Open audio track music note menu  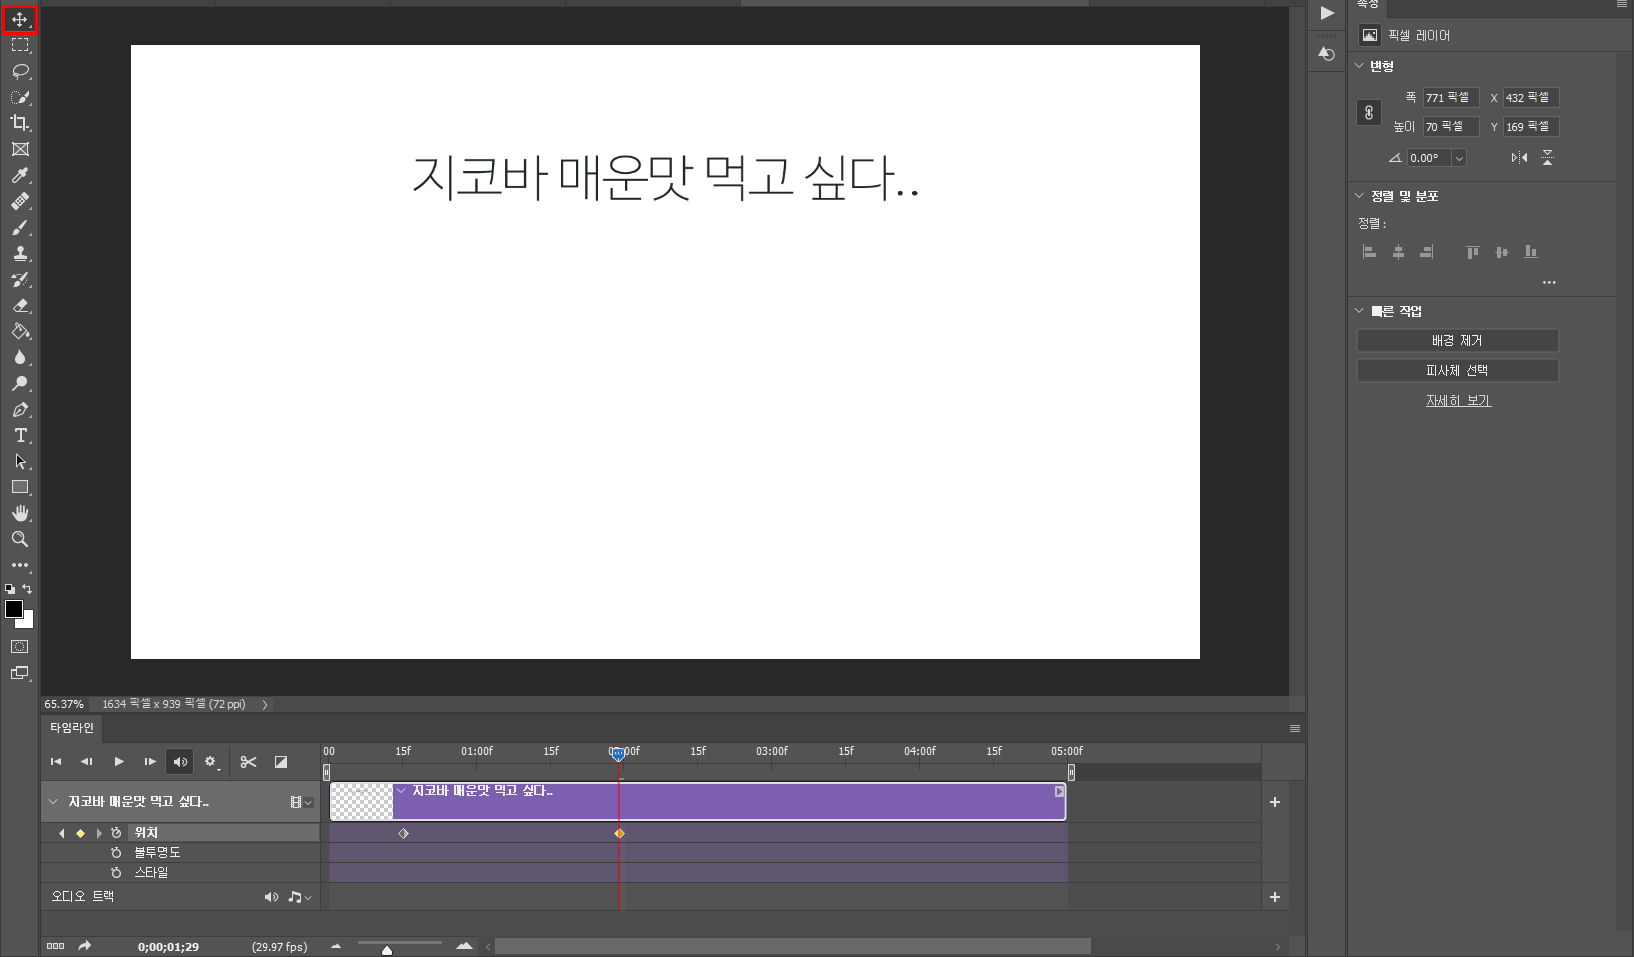[x=300, y=897]
